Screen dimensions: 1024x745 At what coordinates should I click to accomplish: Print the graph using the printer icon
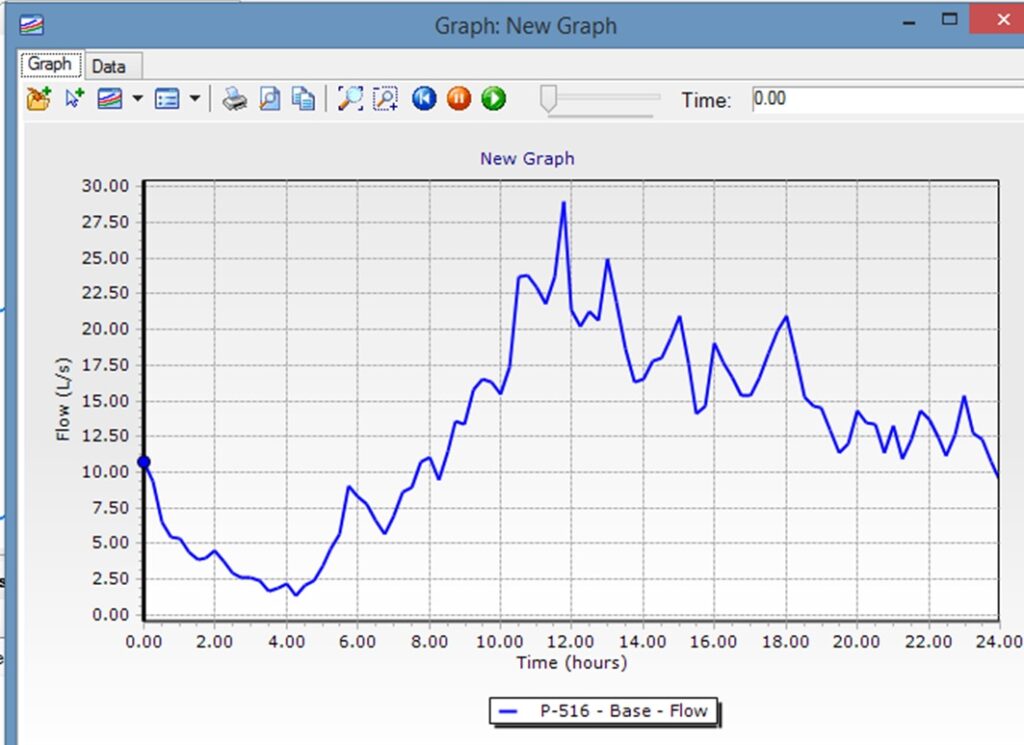pyautogui.click(x=234, y=99)
